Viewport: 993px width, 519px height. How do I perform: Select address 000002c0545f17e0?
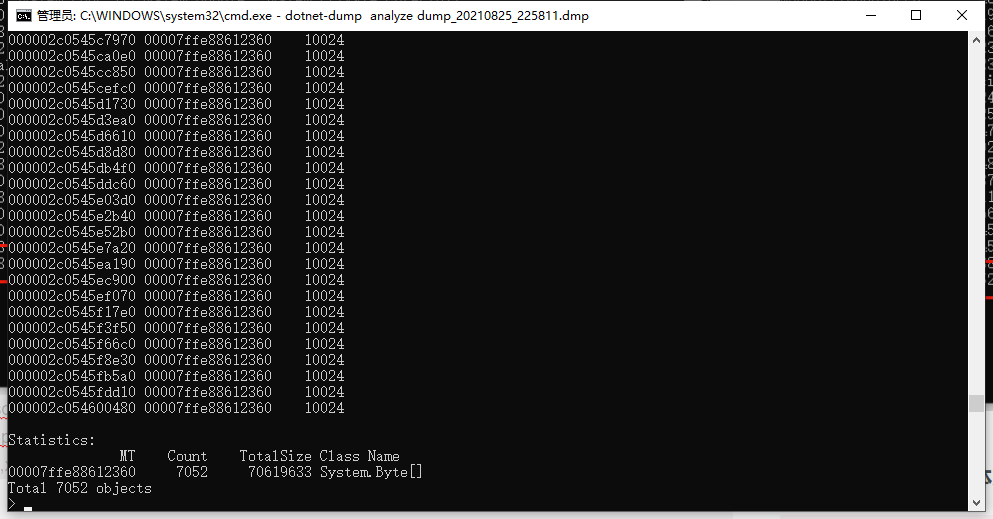[72, 312]
